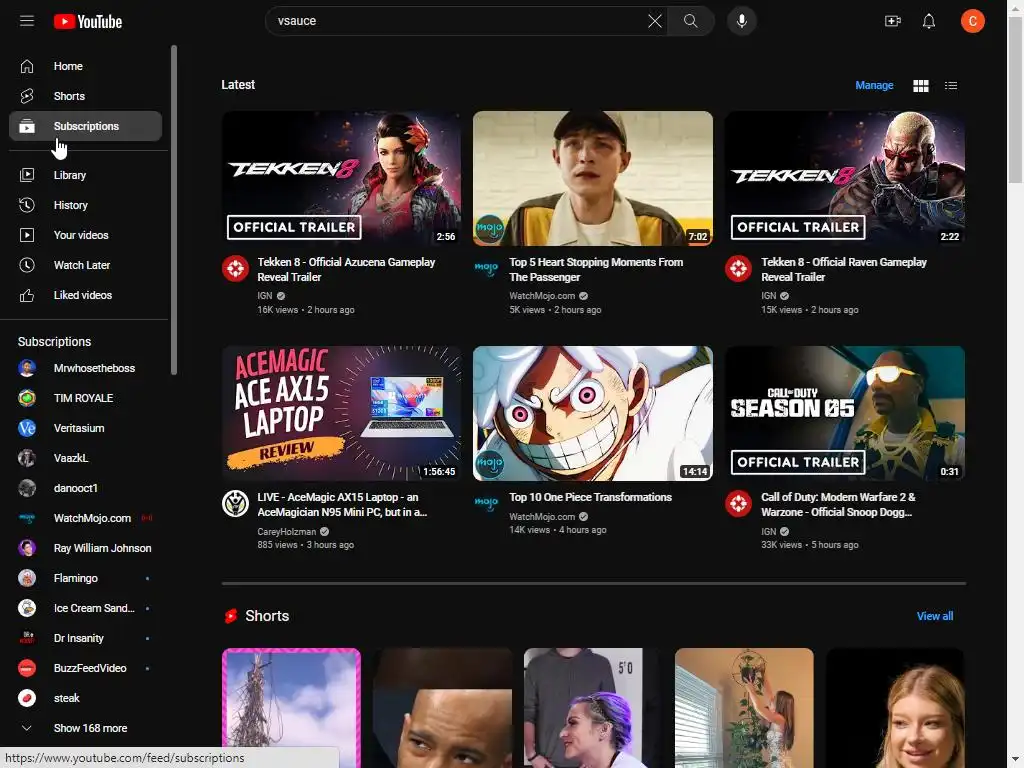The image size is (1024, 768).
Task: Open CareyHolzman channel name
Action: click(287, 532)
